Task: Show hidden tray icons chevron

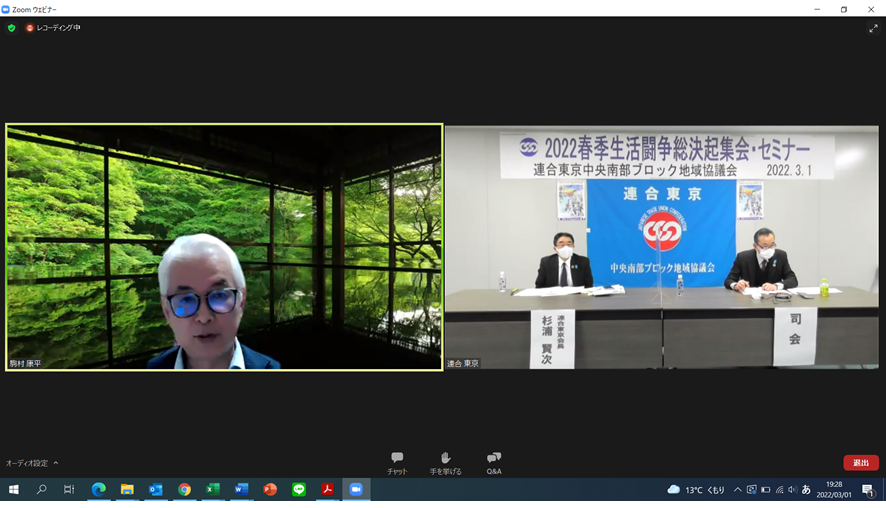Action: pos(737,490)
